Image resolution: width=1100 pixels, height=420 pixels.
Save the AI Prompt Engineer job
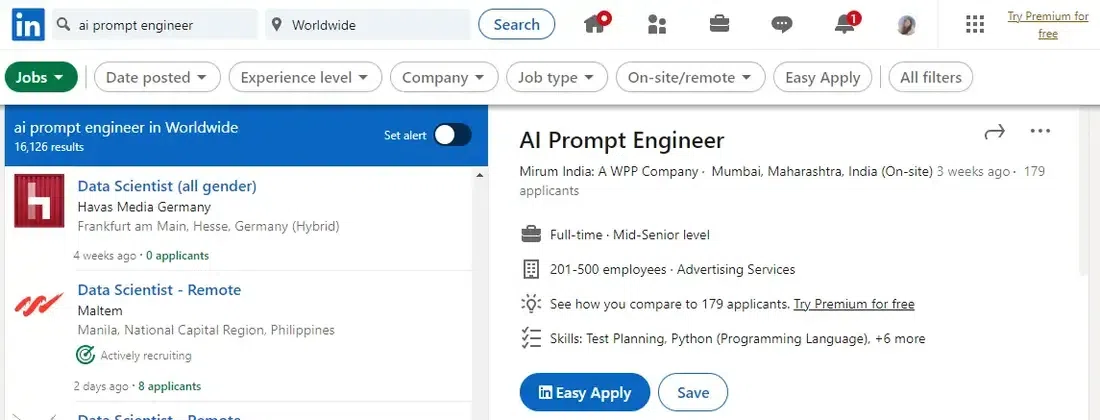tap(693, 393)
